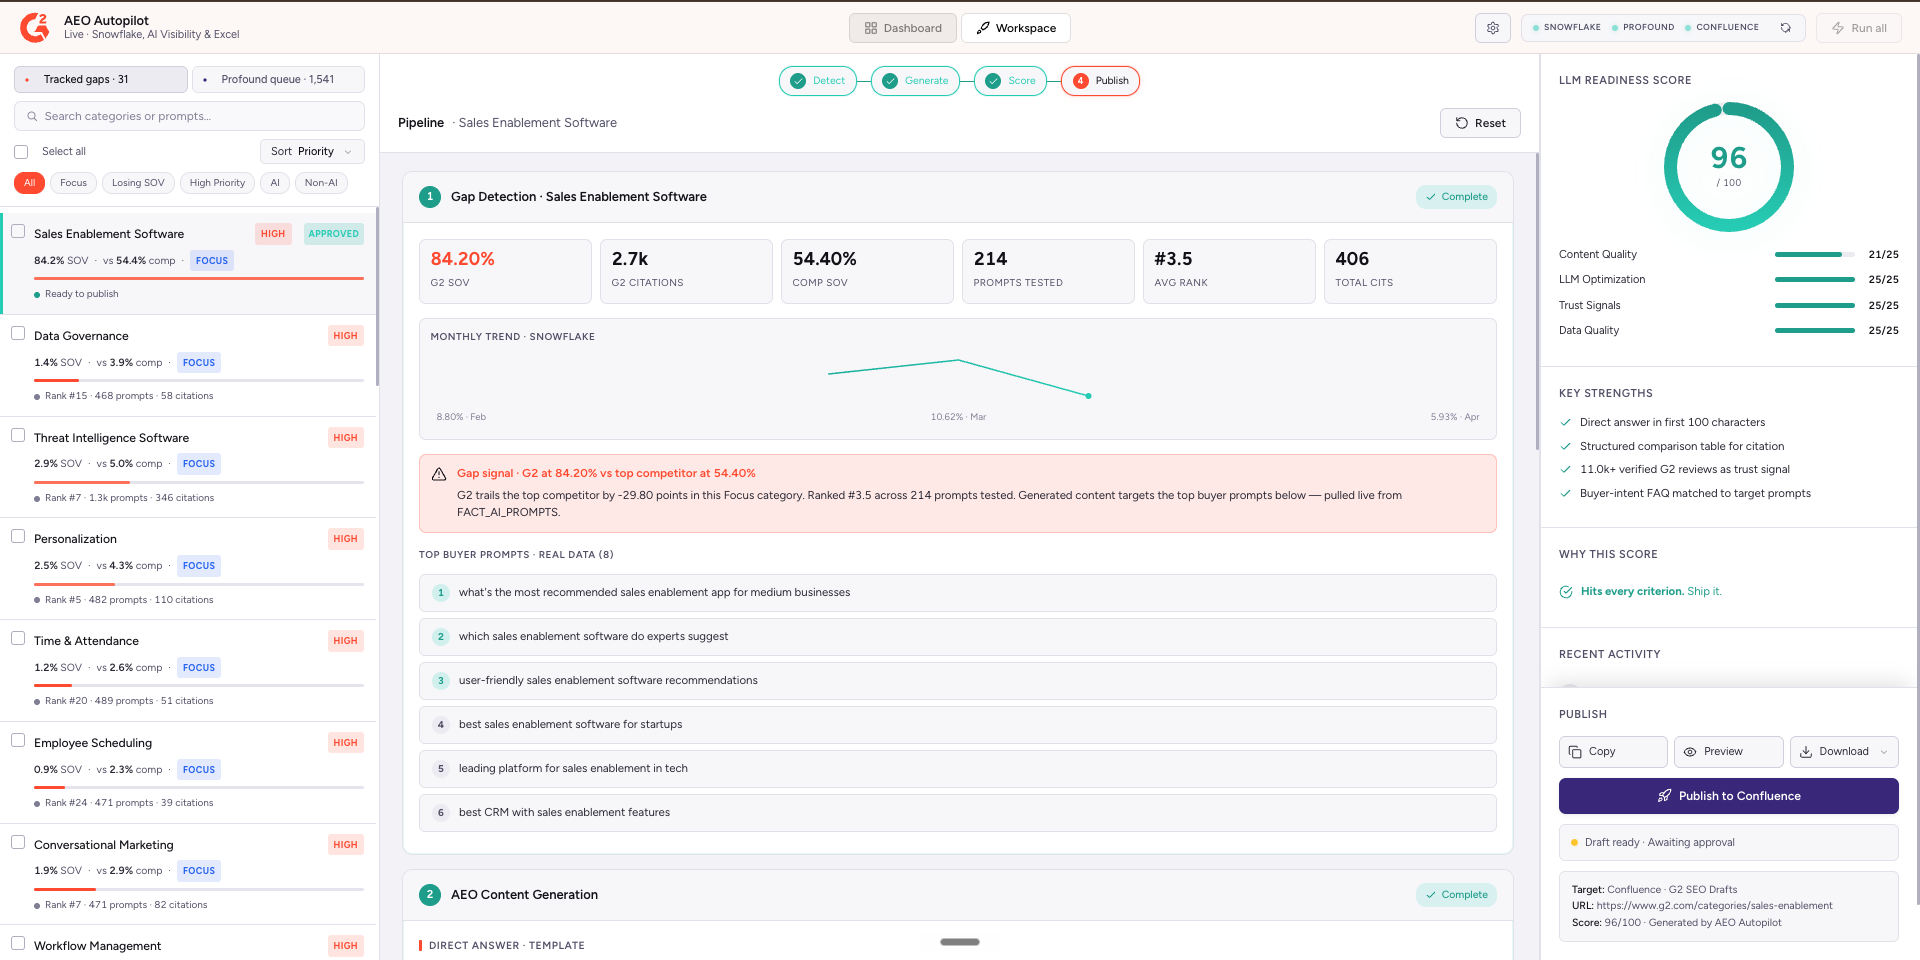Image resolution: width=1920 pixels, height=960 pixels.
Task: Check the Workflow Management checkbox
Action: (18, 943)
